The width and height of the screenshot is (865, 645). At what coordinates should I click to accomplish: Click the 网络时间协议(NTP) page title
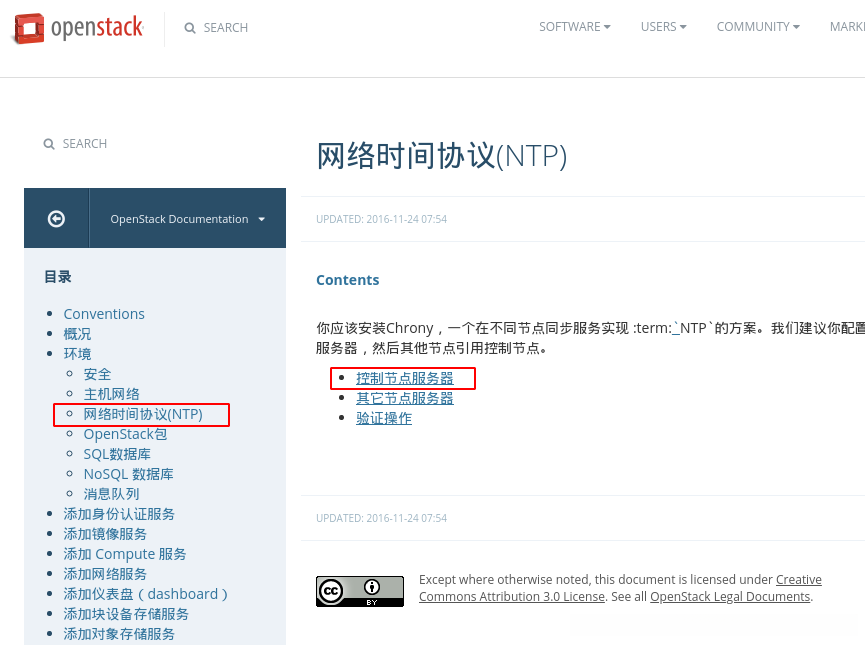tap(441, 156)
